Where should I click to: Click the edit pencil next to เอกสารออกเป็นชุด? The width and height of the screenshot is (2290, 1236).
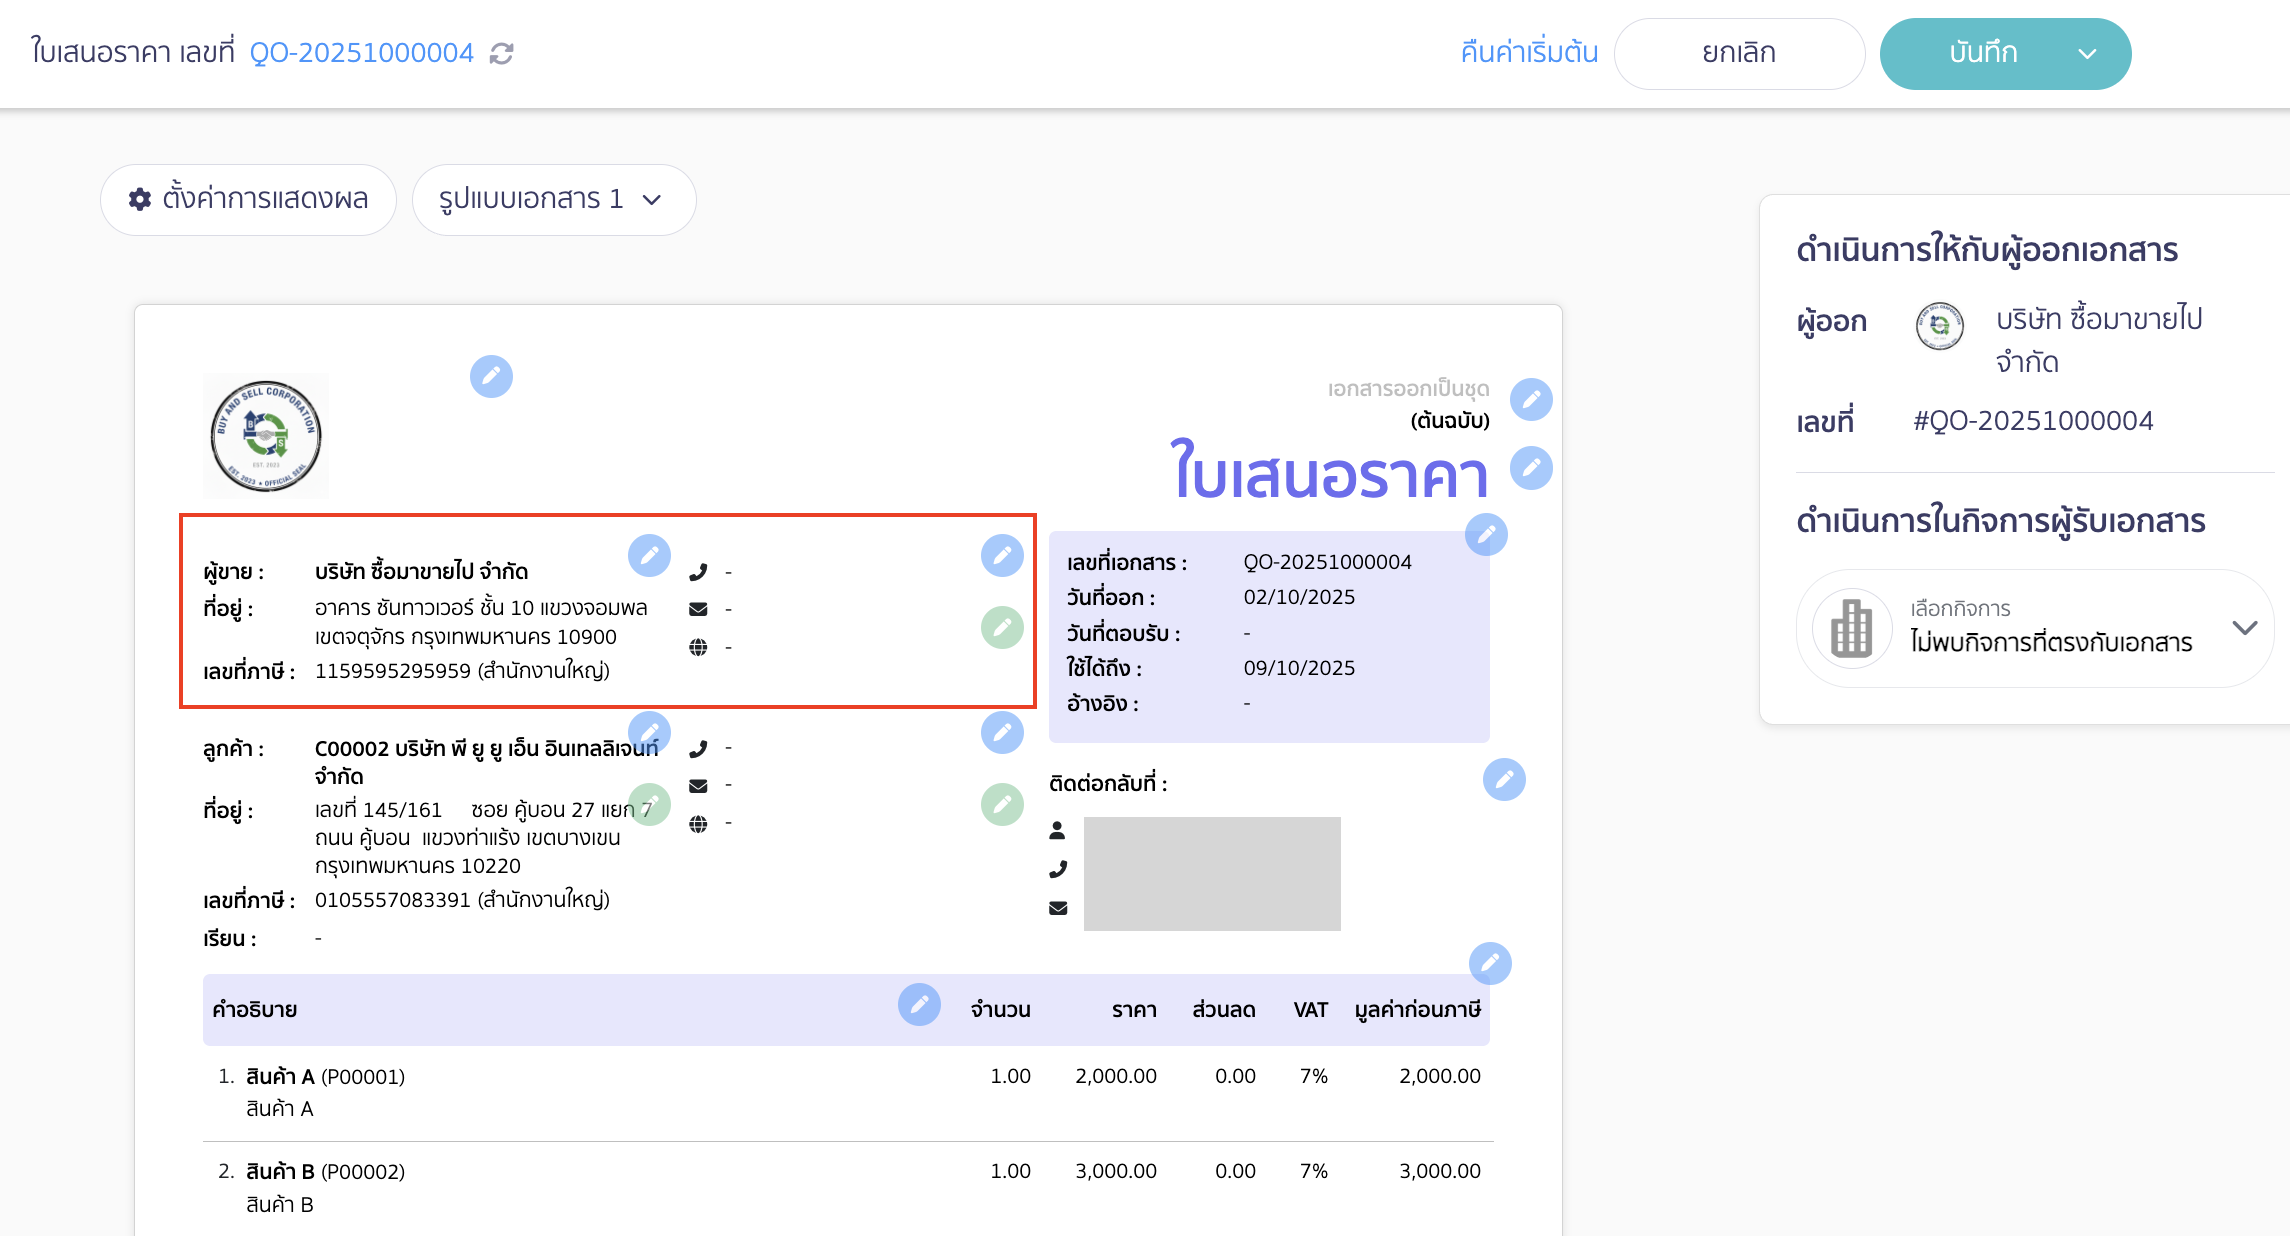[x=1531, y=400]
